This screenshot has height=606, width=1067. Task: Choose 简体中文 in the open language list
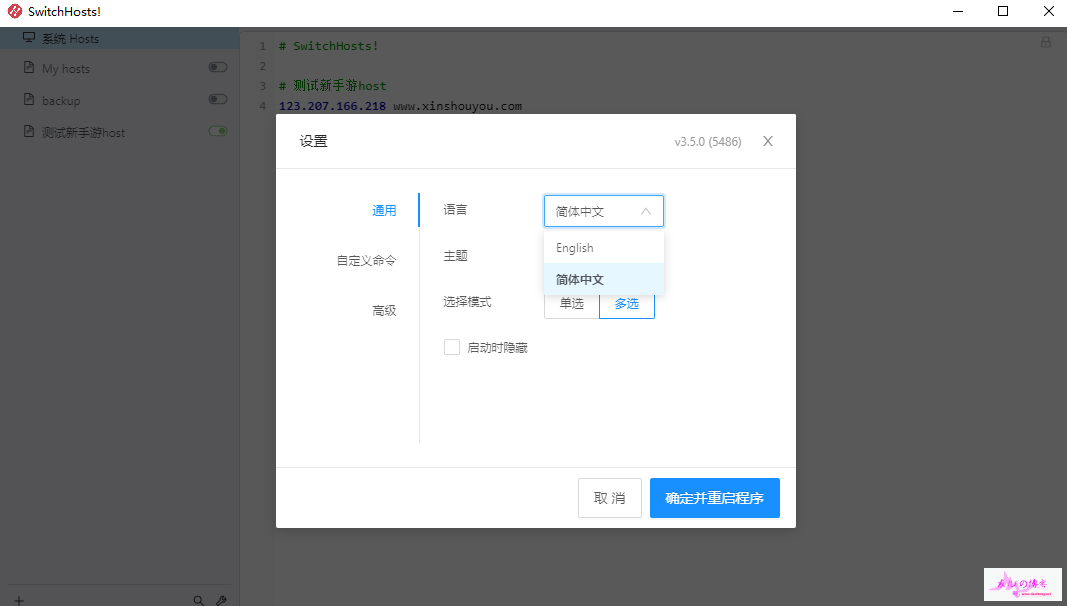604,279
